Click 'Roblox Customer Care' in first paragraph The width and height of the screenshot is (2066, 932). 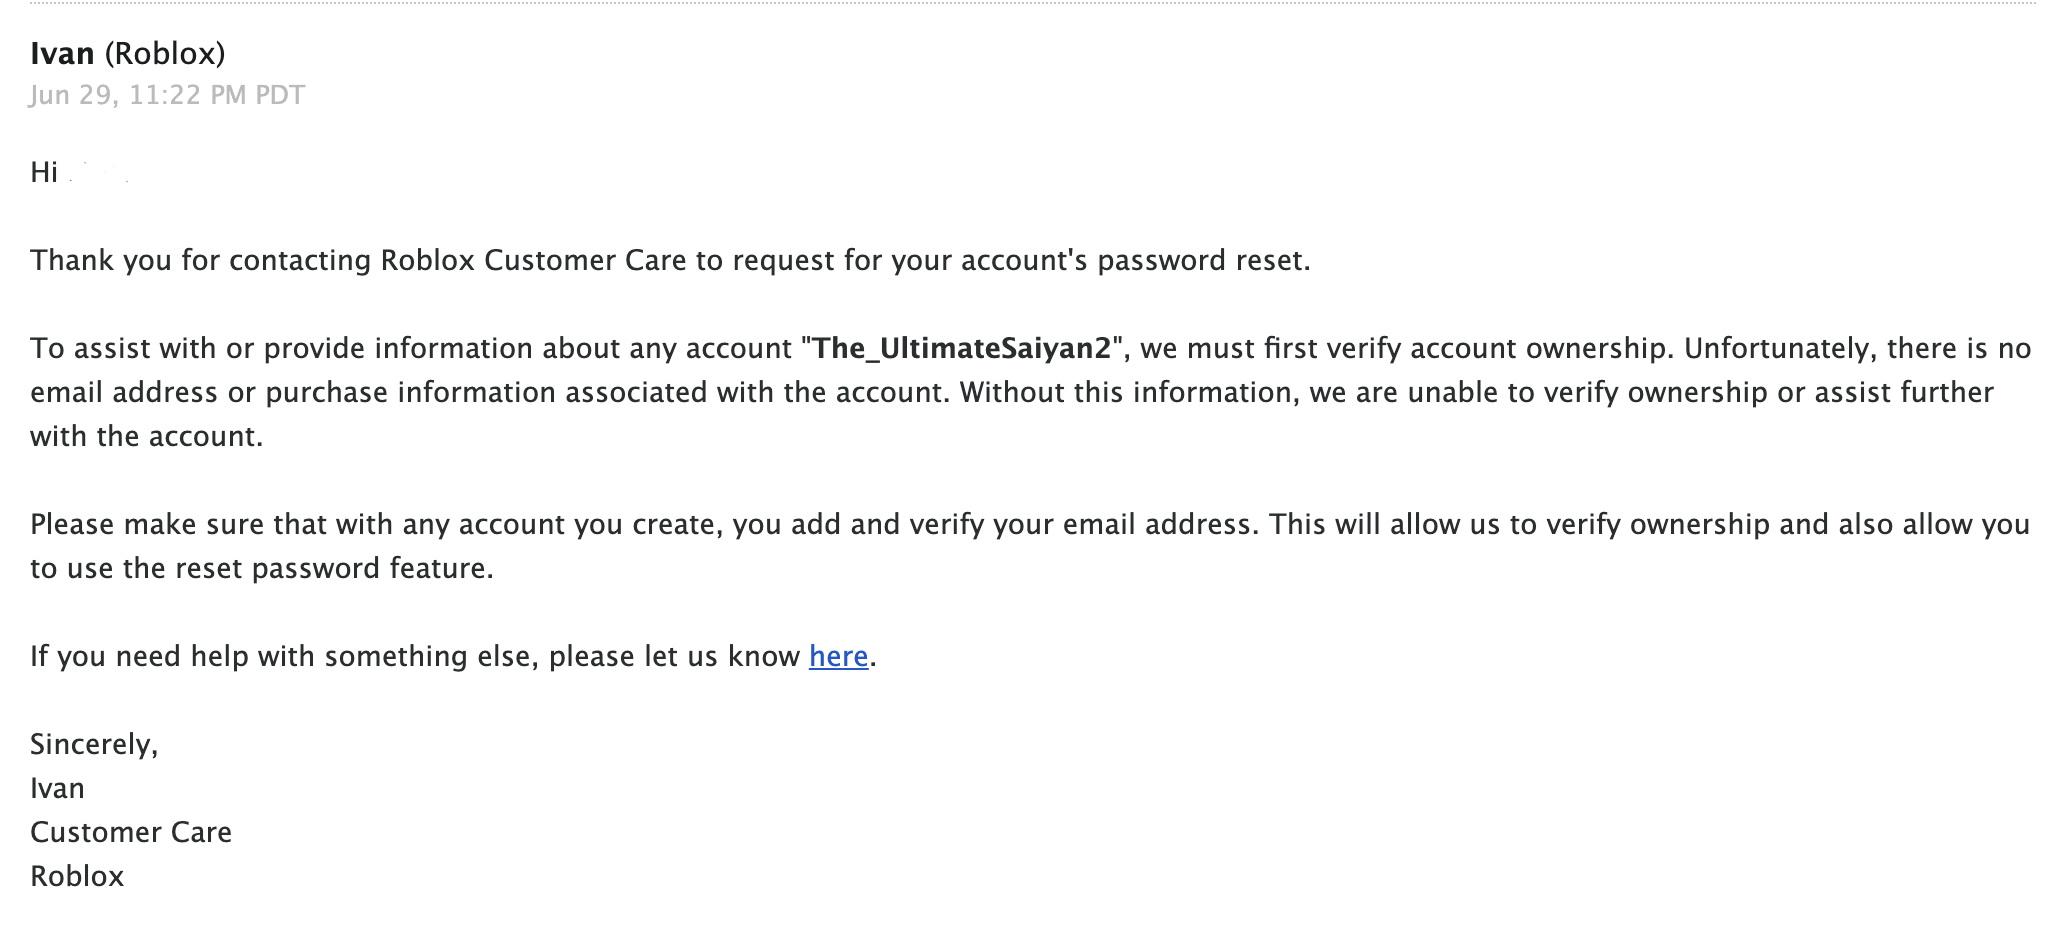[x=533, y=260]
